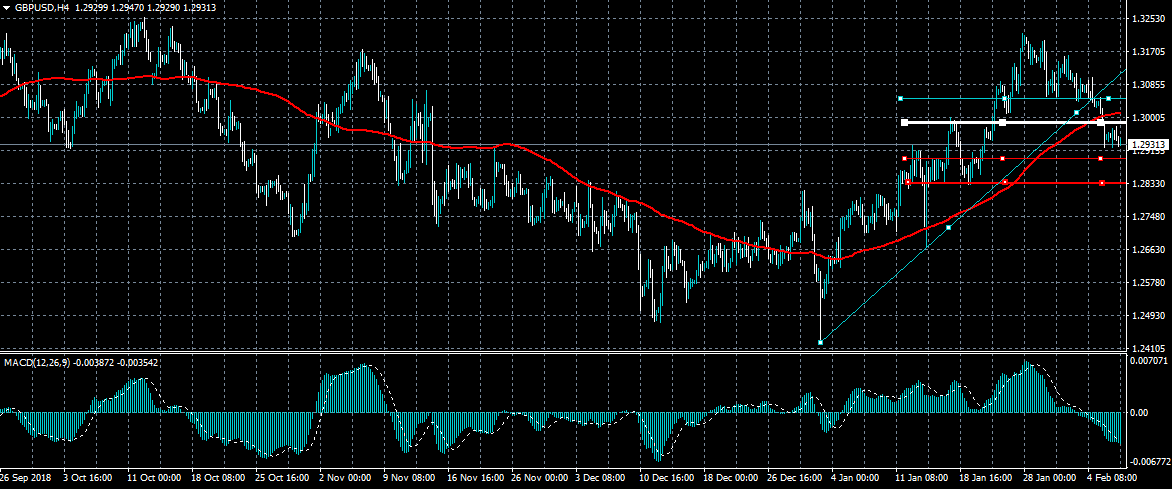Select the middle handle of the upper thin red line

click(1002, 159)
